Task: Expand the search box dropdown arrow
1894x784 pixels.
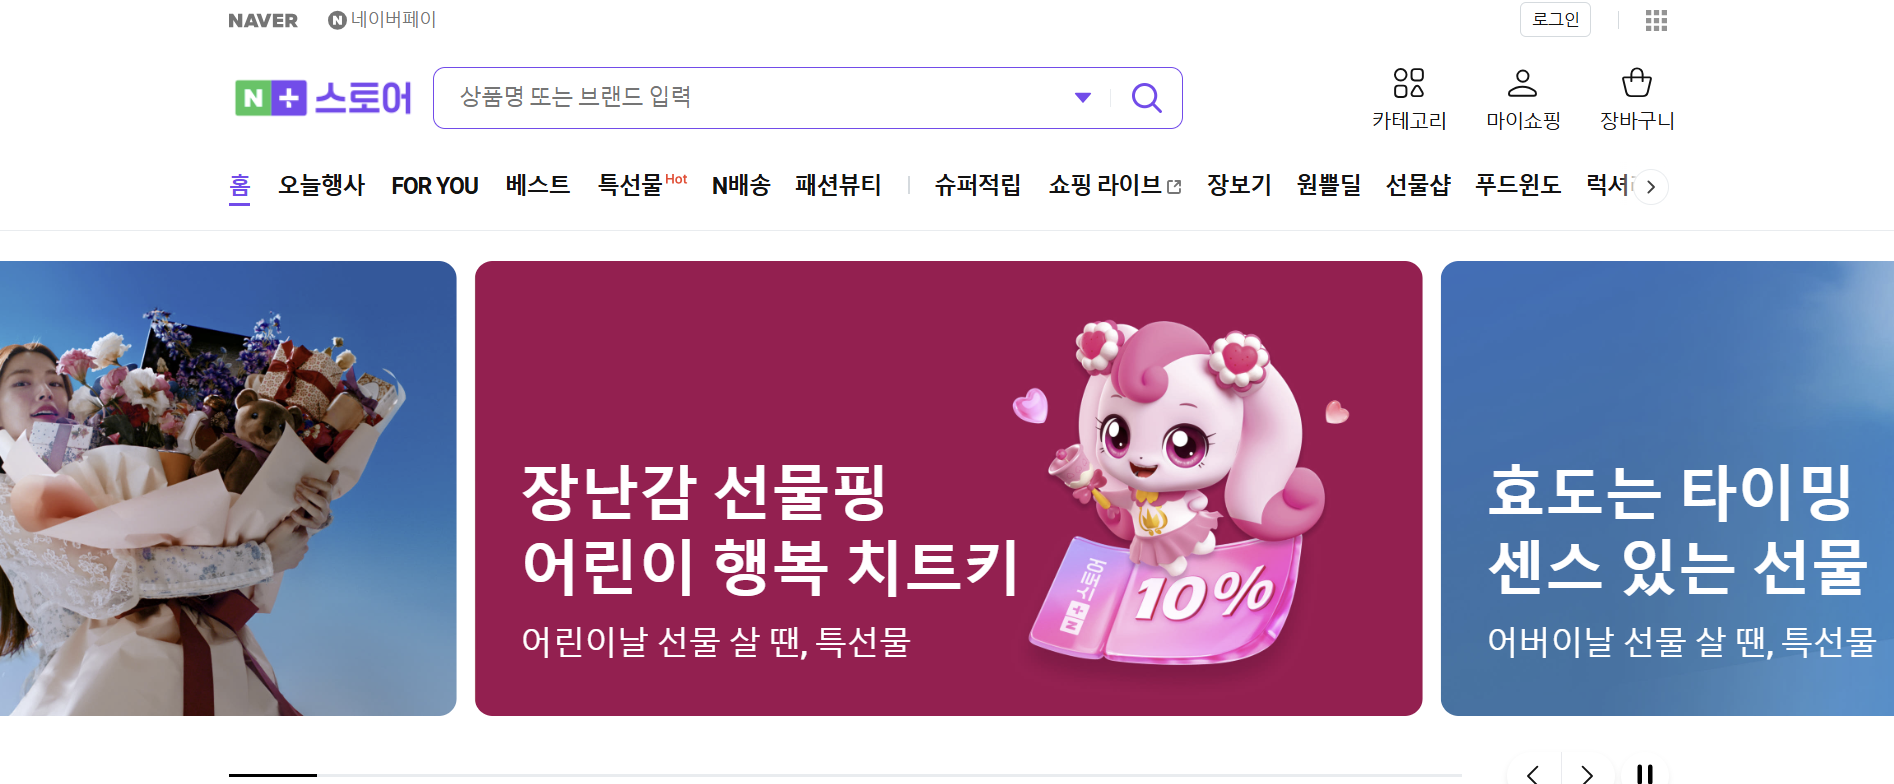Action: click(x=1082, y=97)
